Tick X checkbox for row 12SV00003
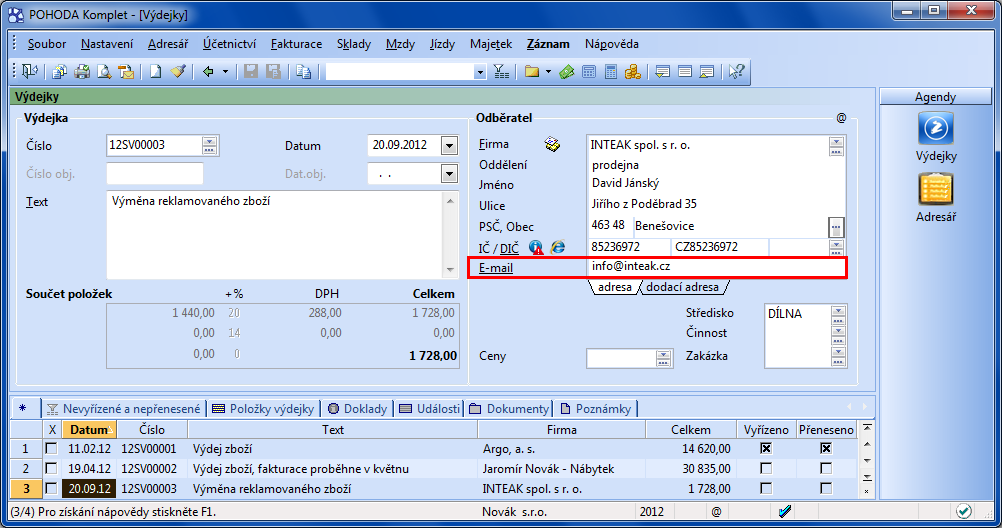This screenshot has height=528, width=1002. coord(51,488)
